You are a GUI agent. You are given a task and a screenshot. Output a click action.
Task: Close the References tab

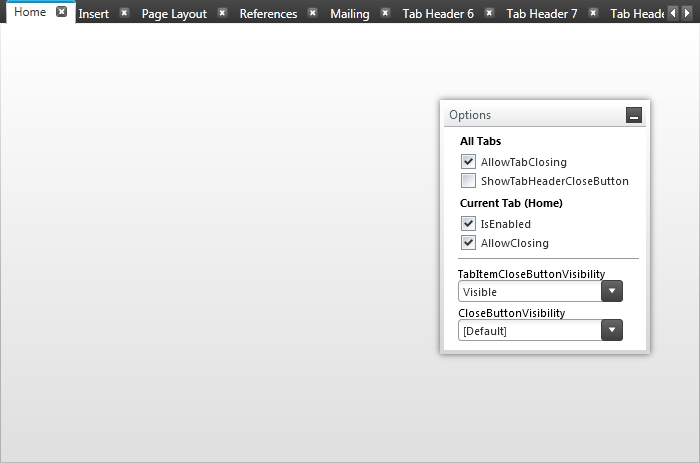[313, 13]
